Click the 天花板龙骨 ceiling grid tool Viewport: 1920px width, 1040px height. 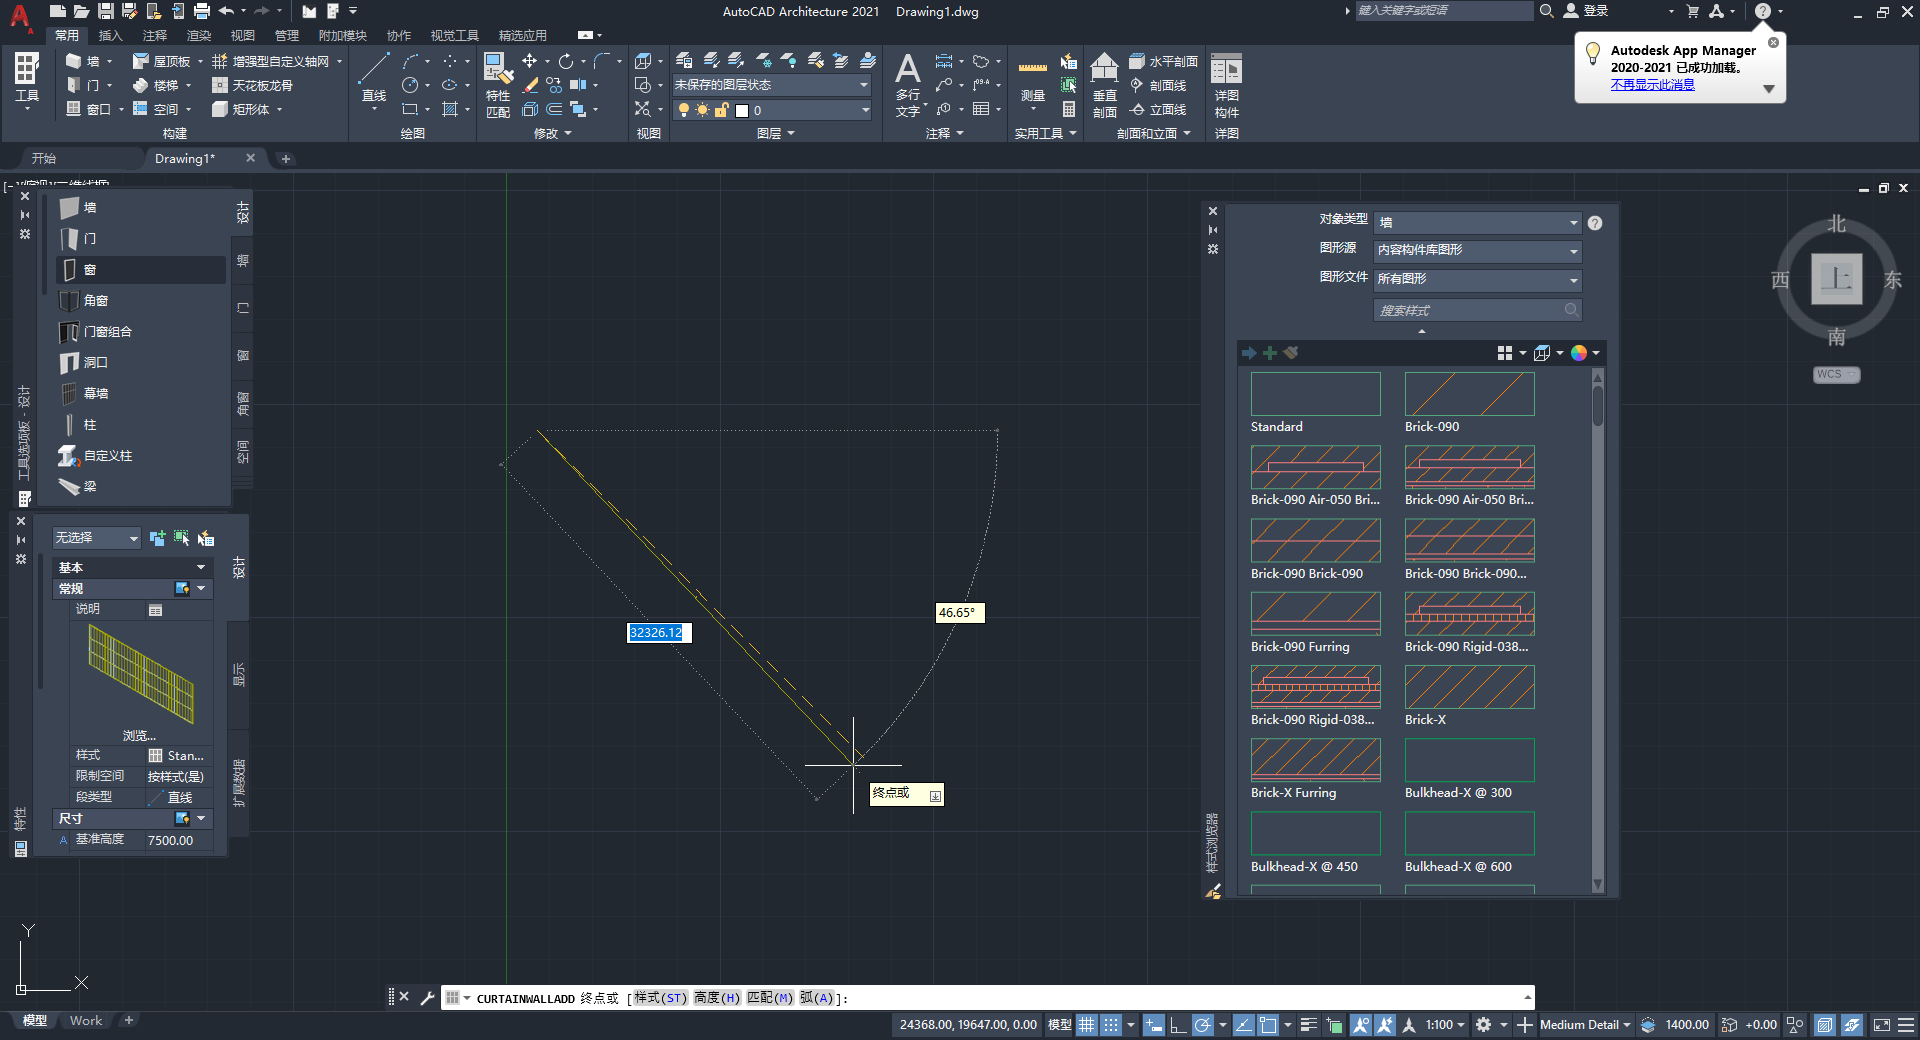coord(253,85)
